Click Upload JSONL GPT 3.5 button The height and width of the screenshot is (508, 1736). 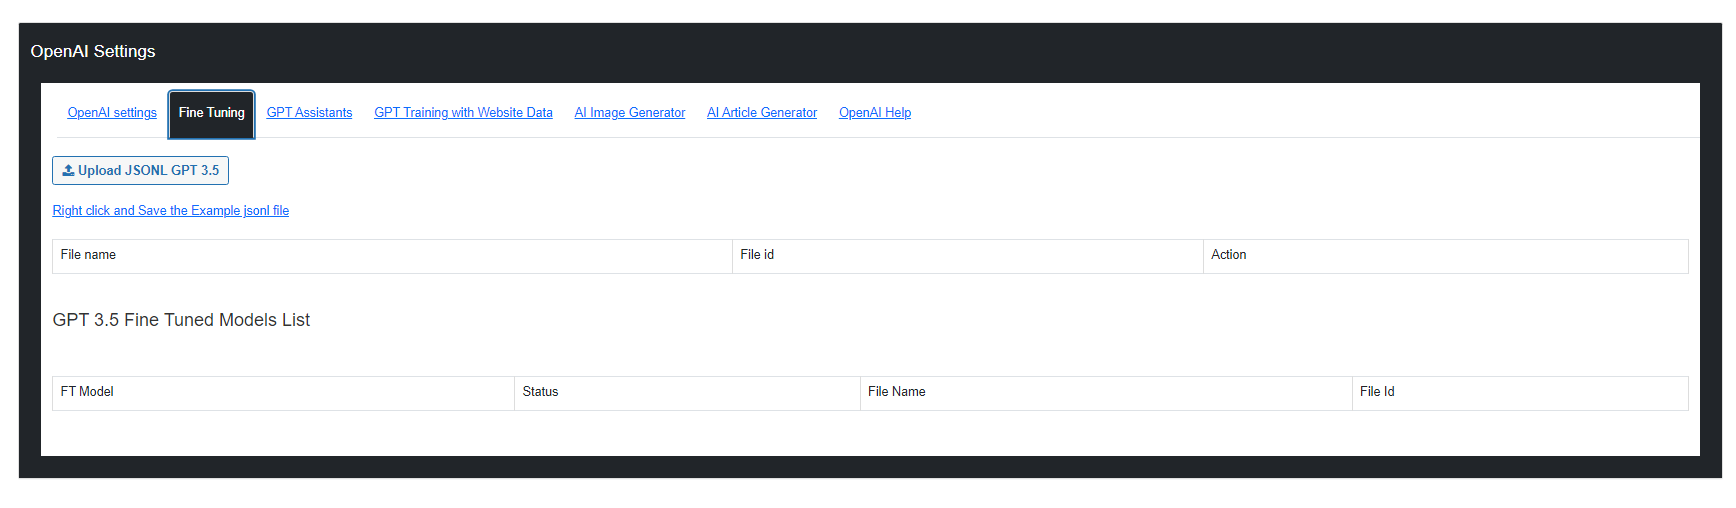pos(140,171)
